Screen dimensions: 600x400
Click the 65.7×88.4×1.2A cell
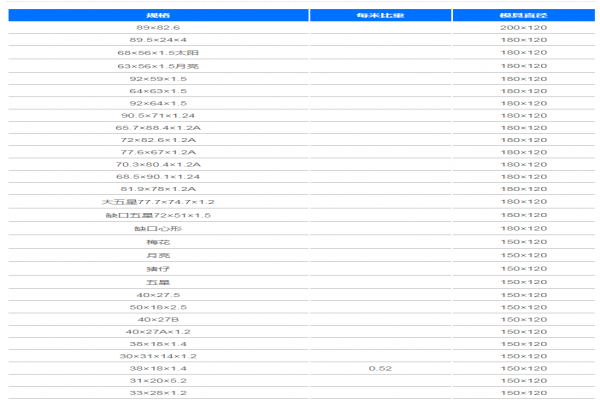[158, 128]
